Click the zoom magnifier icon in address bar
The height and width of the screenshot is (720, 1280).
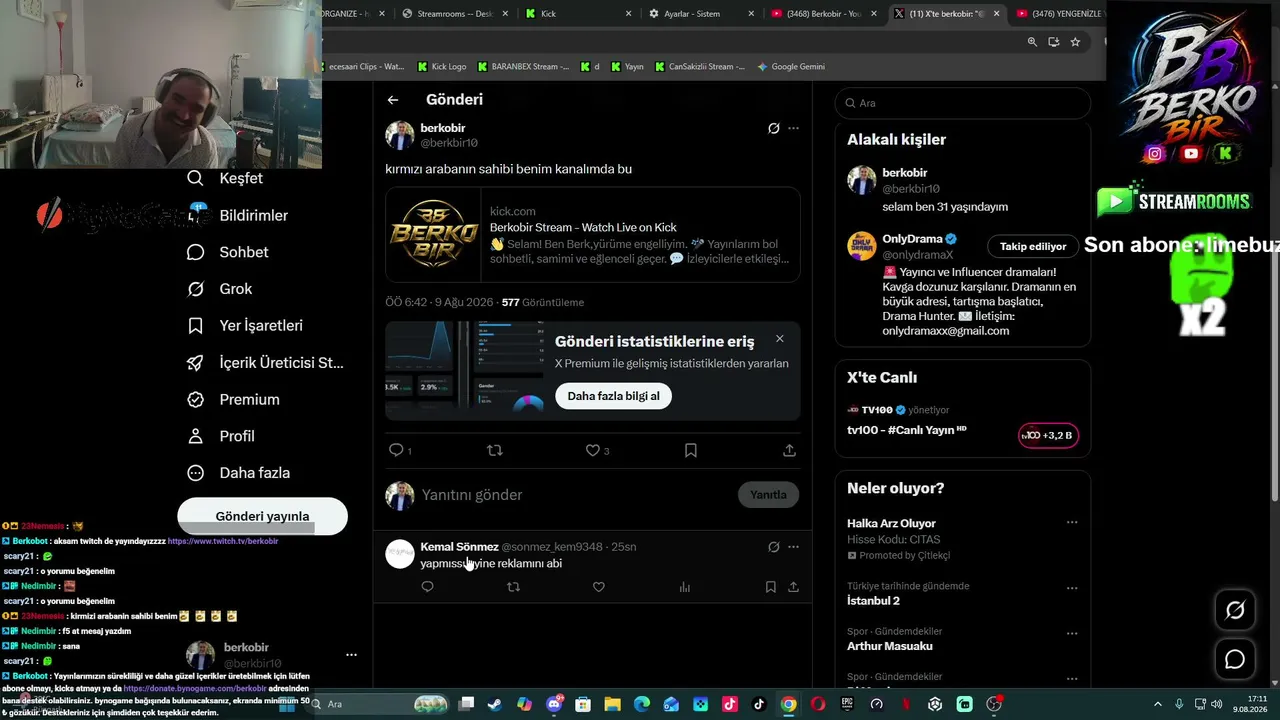tap(1032, 42)
